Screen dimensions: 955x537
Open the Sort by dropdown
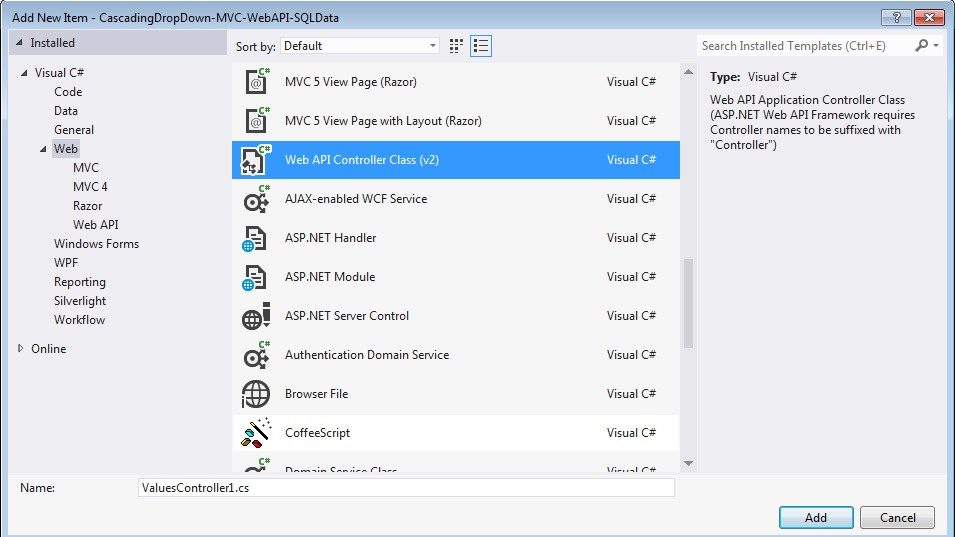pos(360,46)
